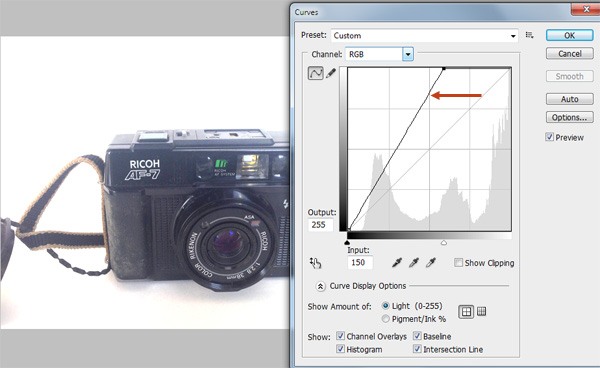The height and width of the screenshot is (368, 600).
Task: Select Light (0-255) radio button
Action: (x=385, y=306)
